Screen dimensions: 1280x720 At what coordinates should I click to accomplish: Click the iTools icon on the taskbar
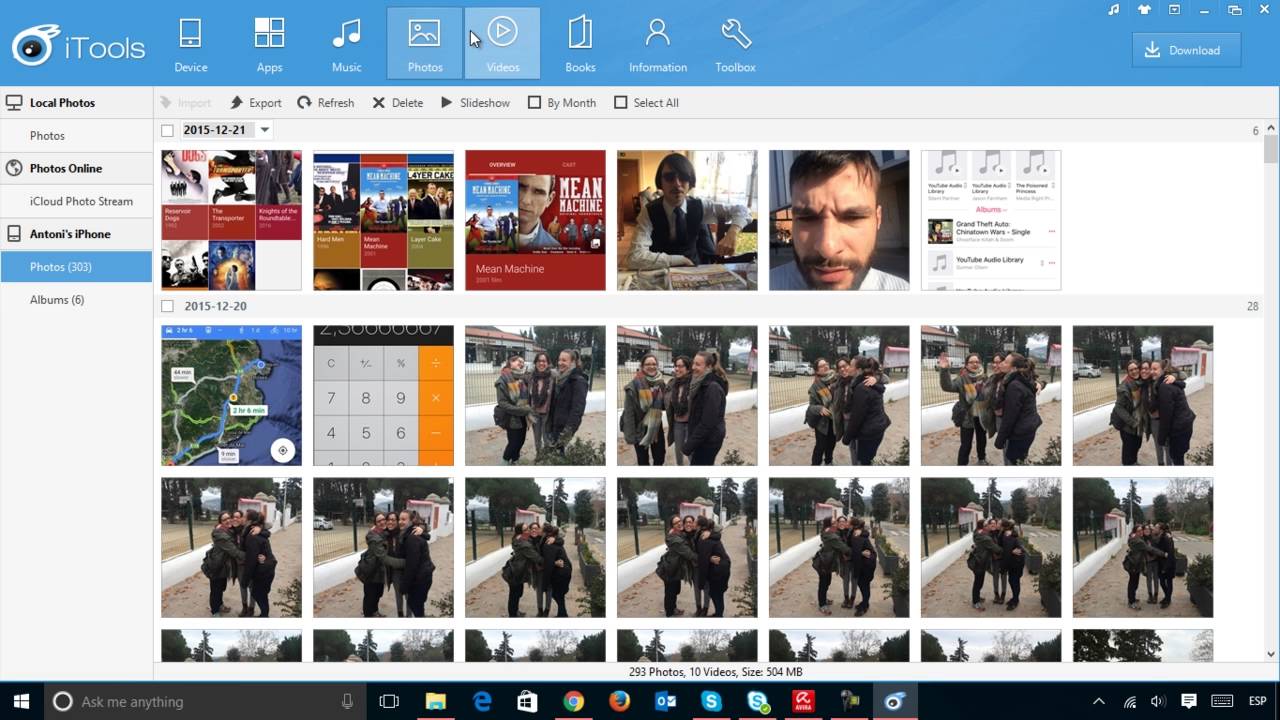(x=895, y=701)
